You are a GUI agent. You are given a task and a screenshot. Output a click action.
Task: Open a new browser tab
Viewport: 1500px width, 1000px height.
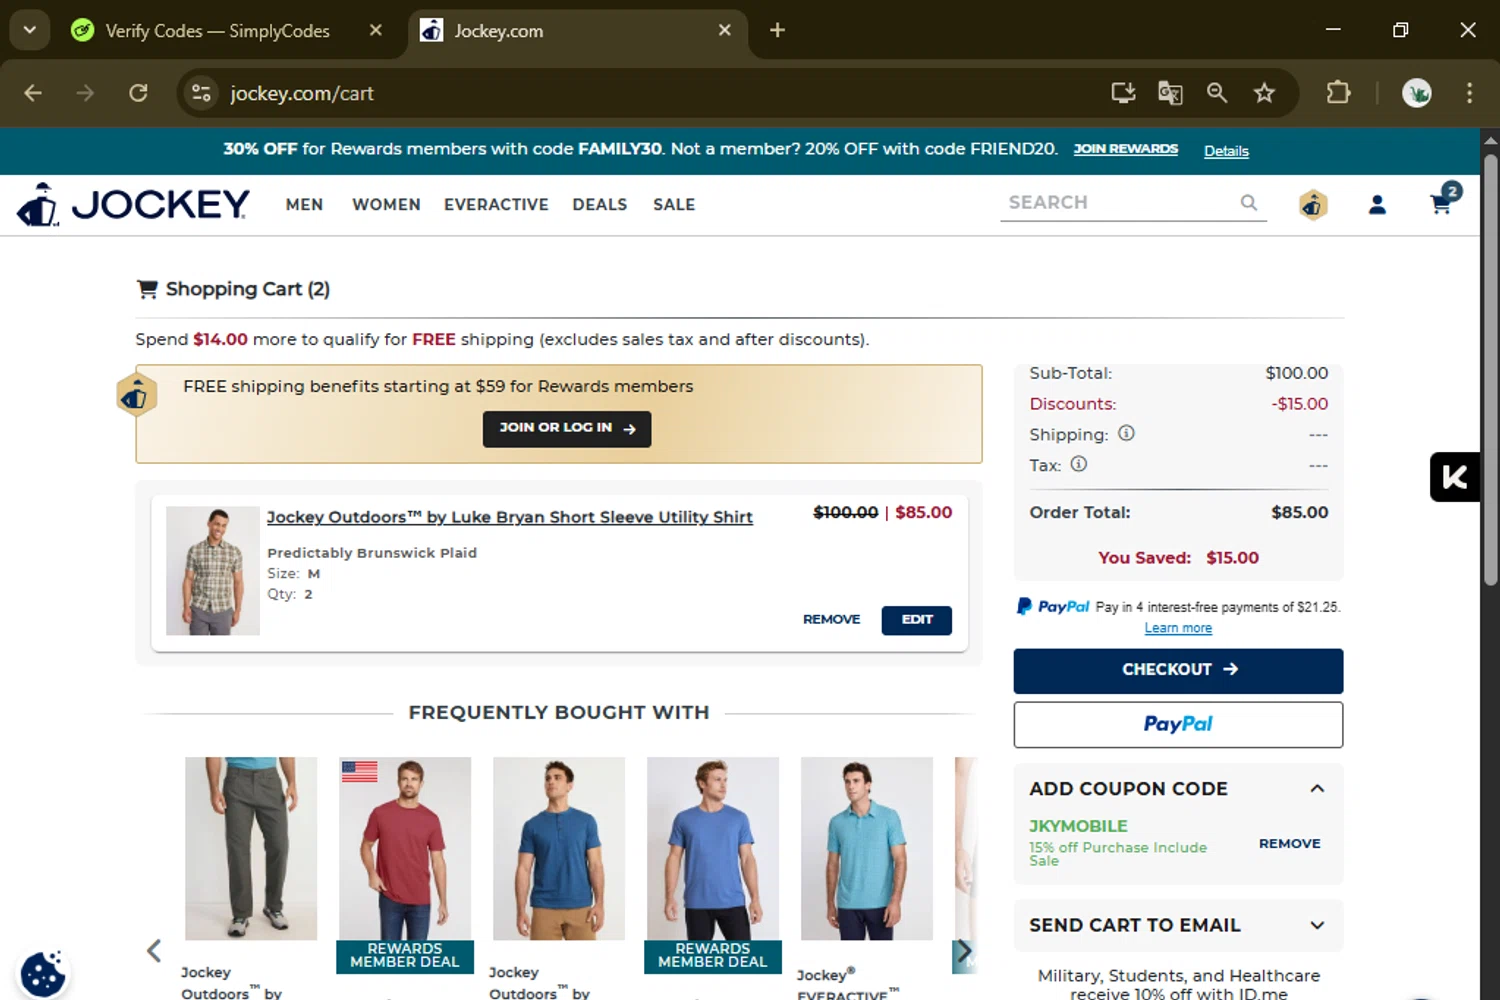point(777,30)
